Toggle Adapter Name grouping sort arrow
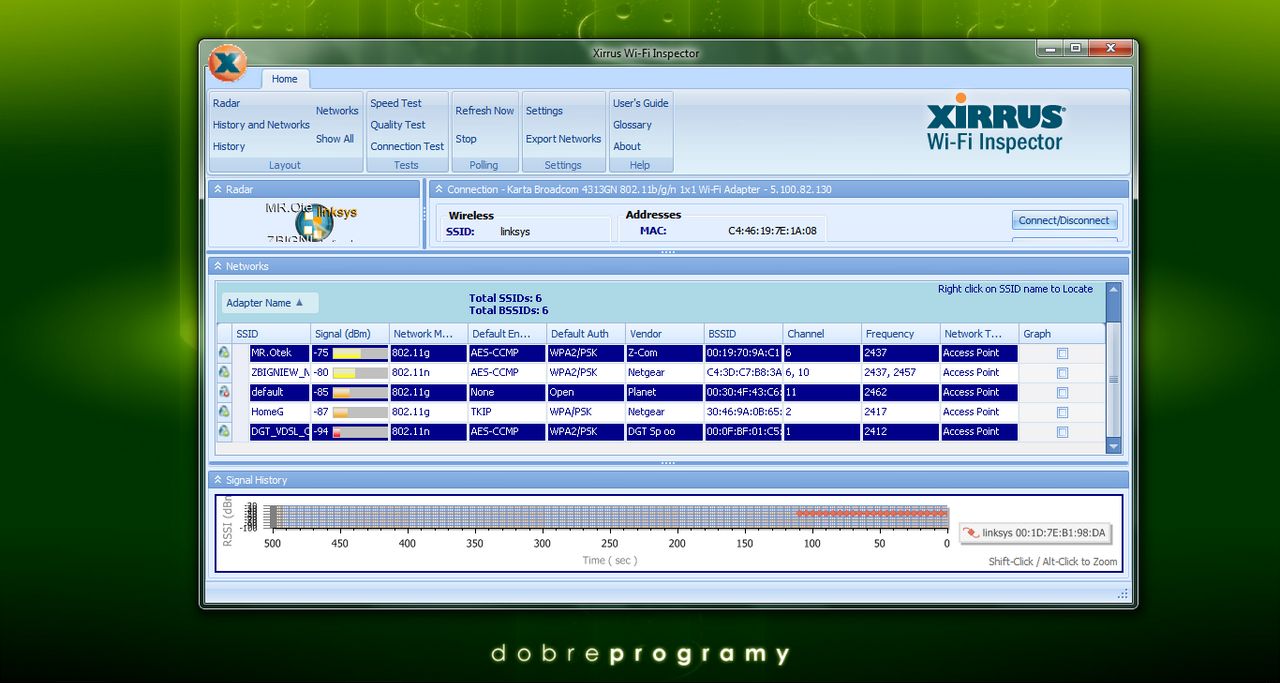Screen dimensions: 1280x683 (x=299, y=302)
